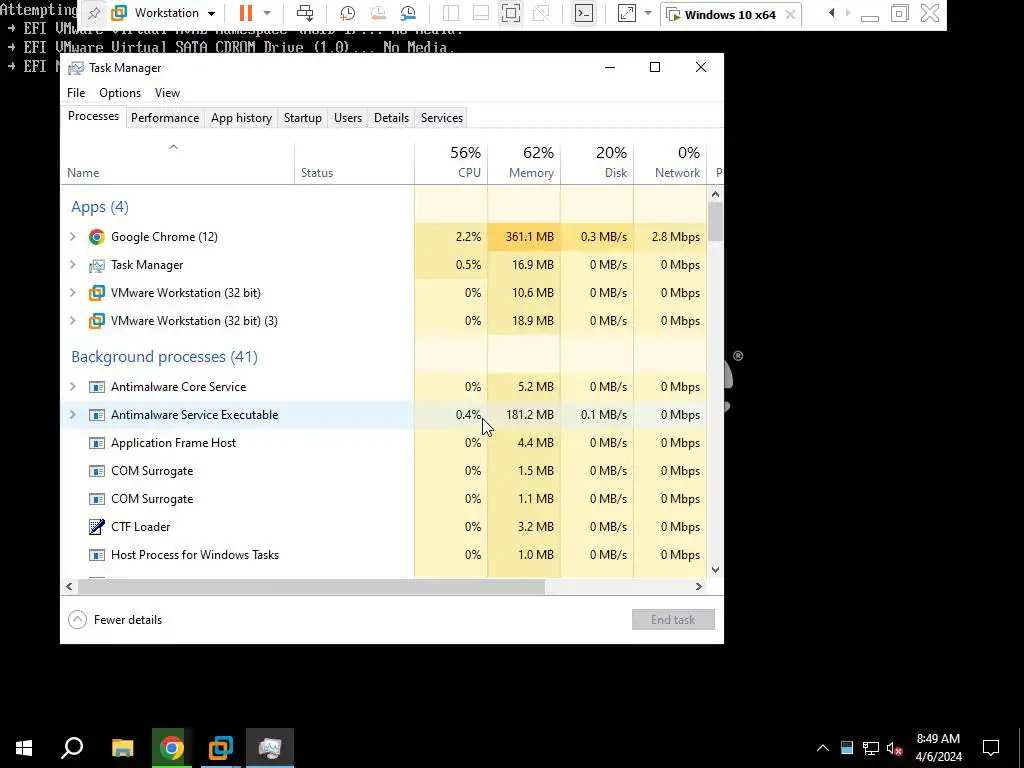Click the 361.1 MB memory value for Chrome
This screenshot has height=768, width=1024.
click(530, 236)
